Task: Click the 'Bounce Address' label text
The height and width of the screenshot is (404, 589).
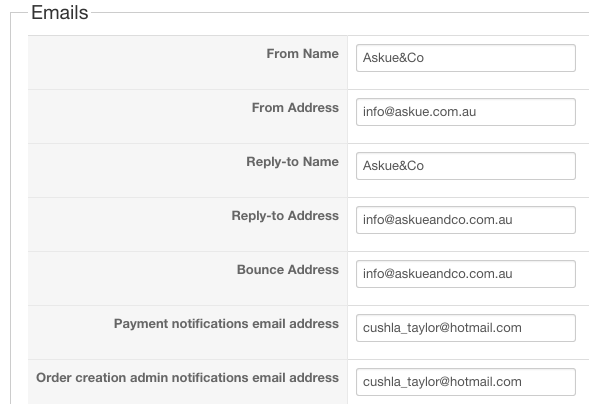Action: 288,270
